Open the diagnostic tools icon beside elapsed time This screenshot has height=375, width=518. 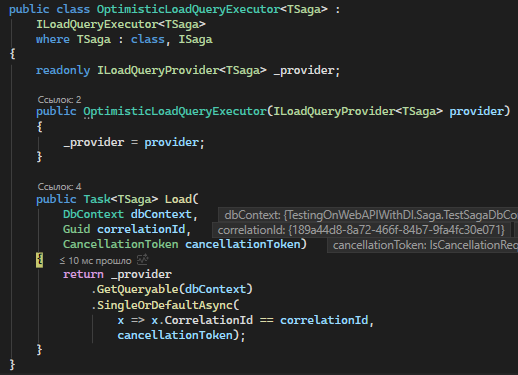point(143,260)
